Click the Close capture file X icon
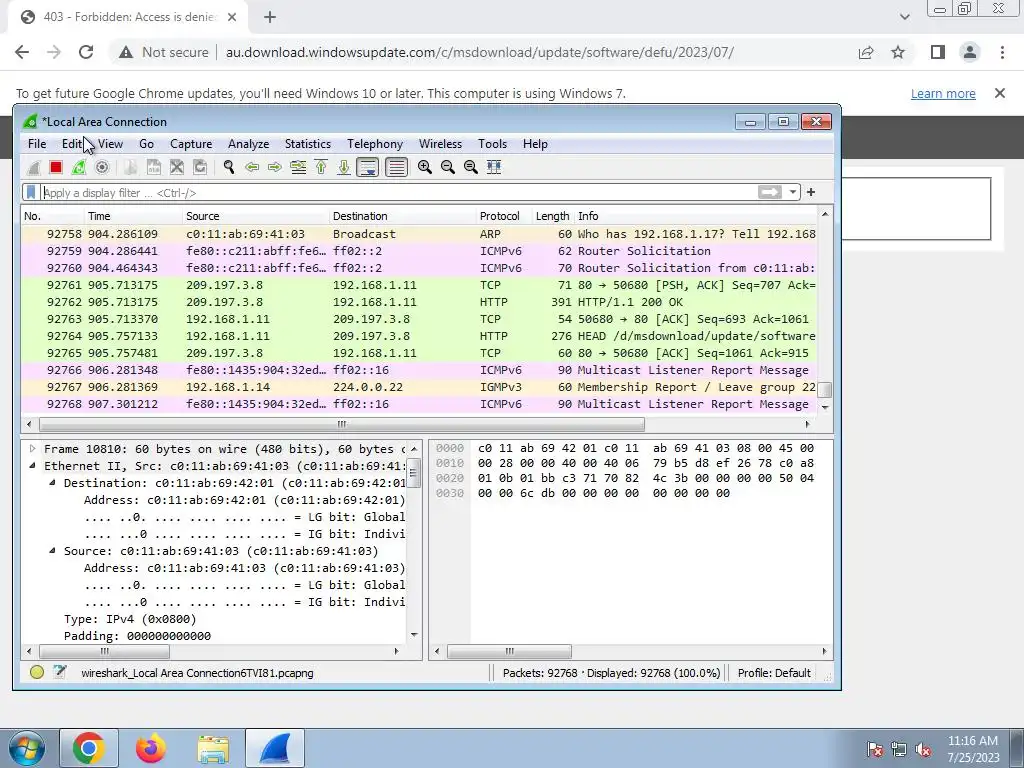Viewport: 1024px width, 768px height. click(x=176, y=167)
